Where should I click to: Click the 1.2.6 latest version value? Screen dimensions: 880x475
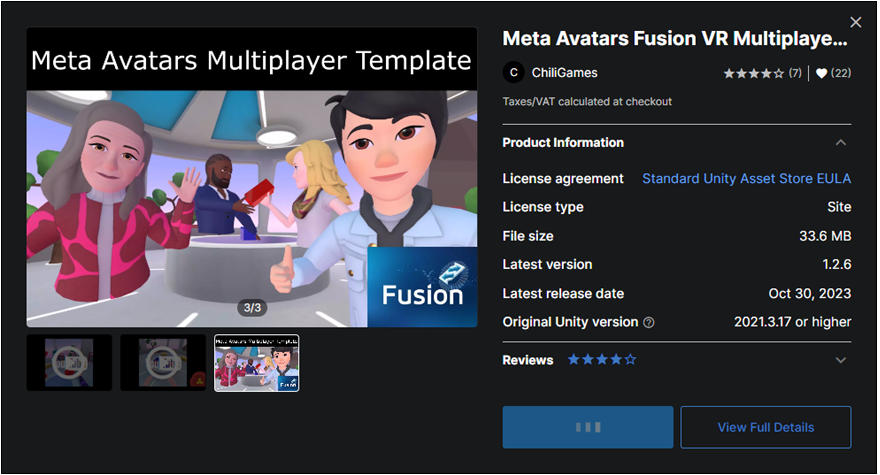837,264
